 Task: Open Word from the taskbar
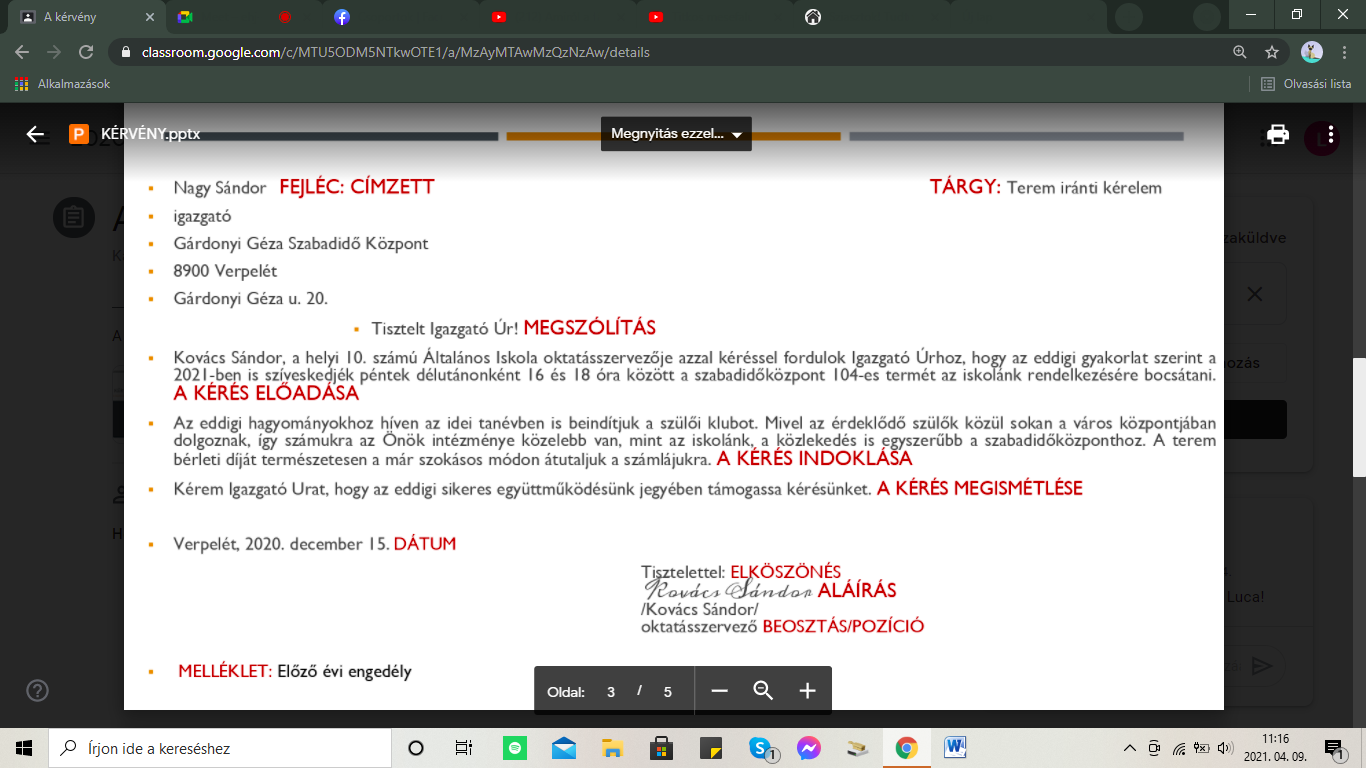pos(954,748)
